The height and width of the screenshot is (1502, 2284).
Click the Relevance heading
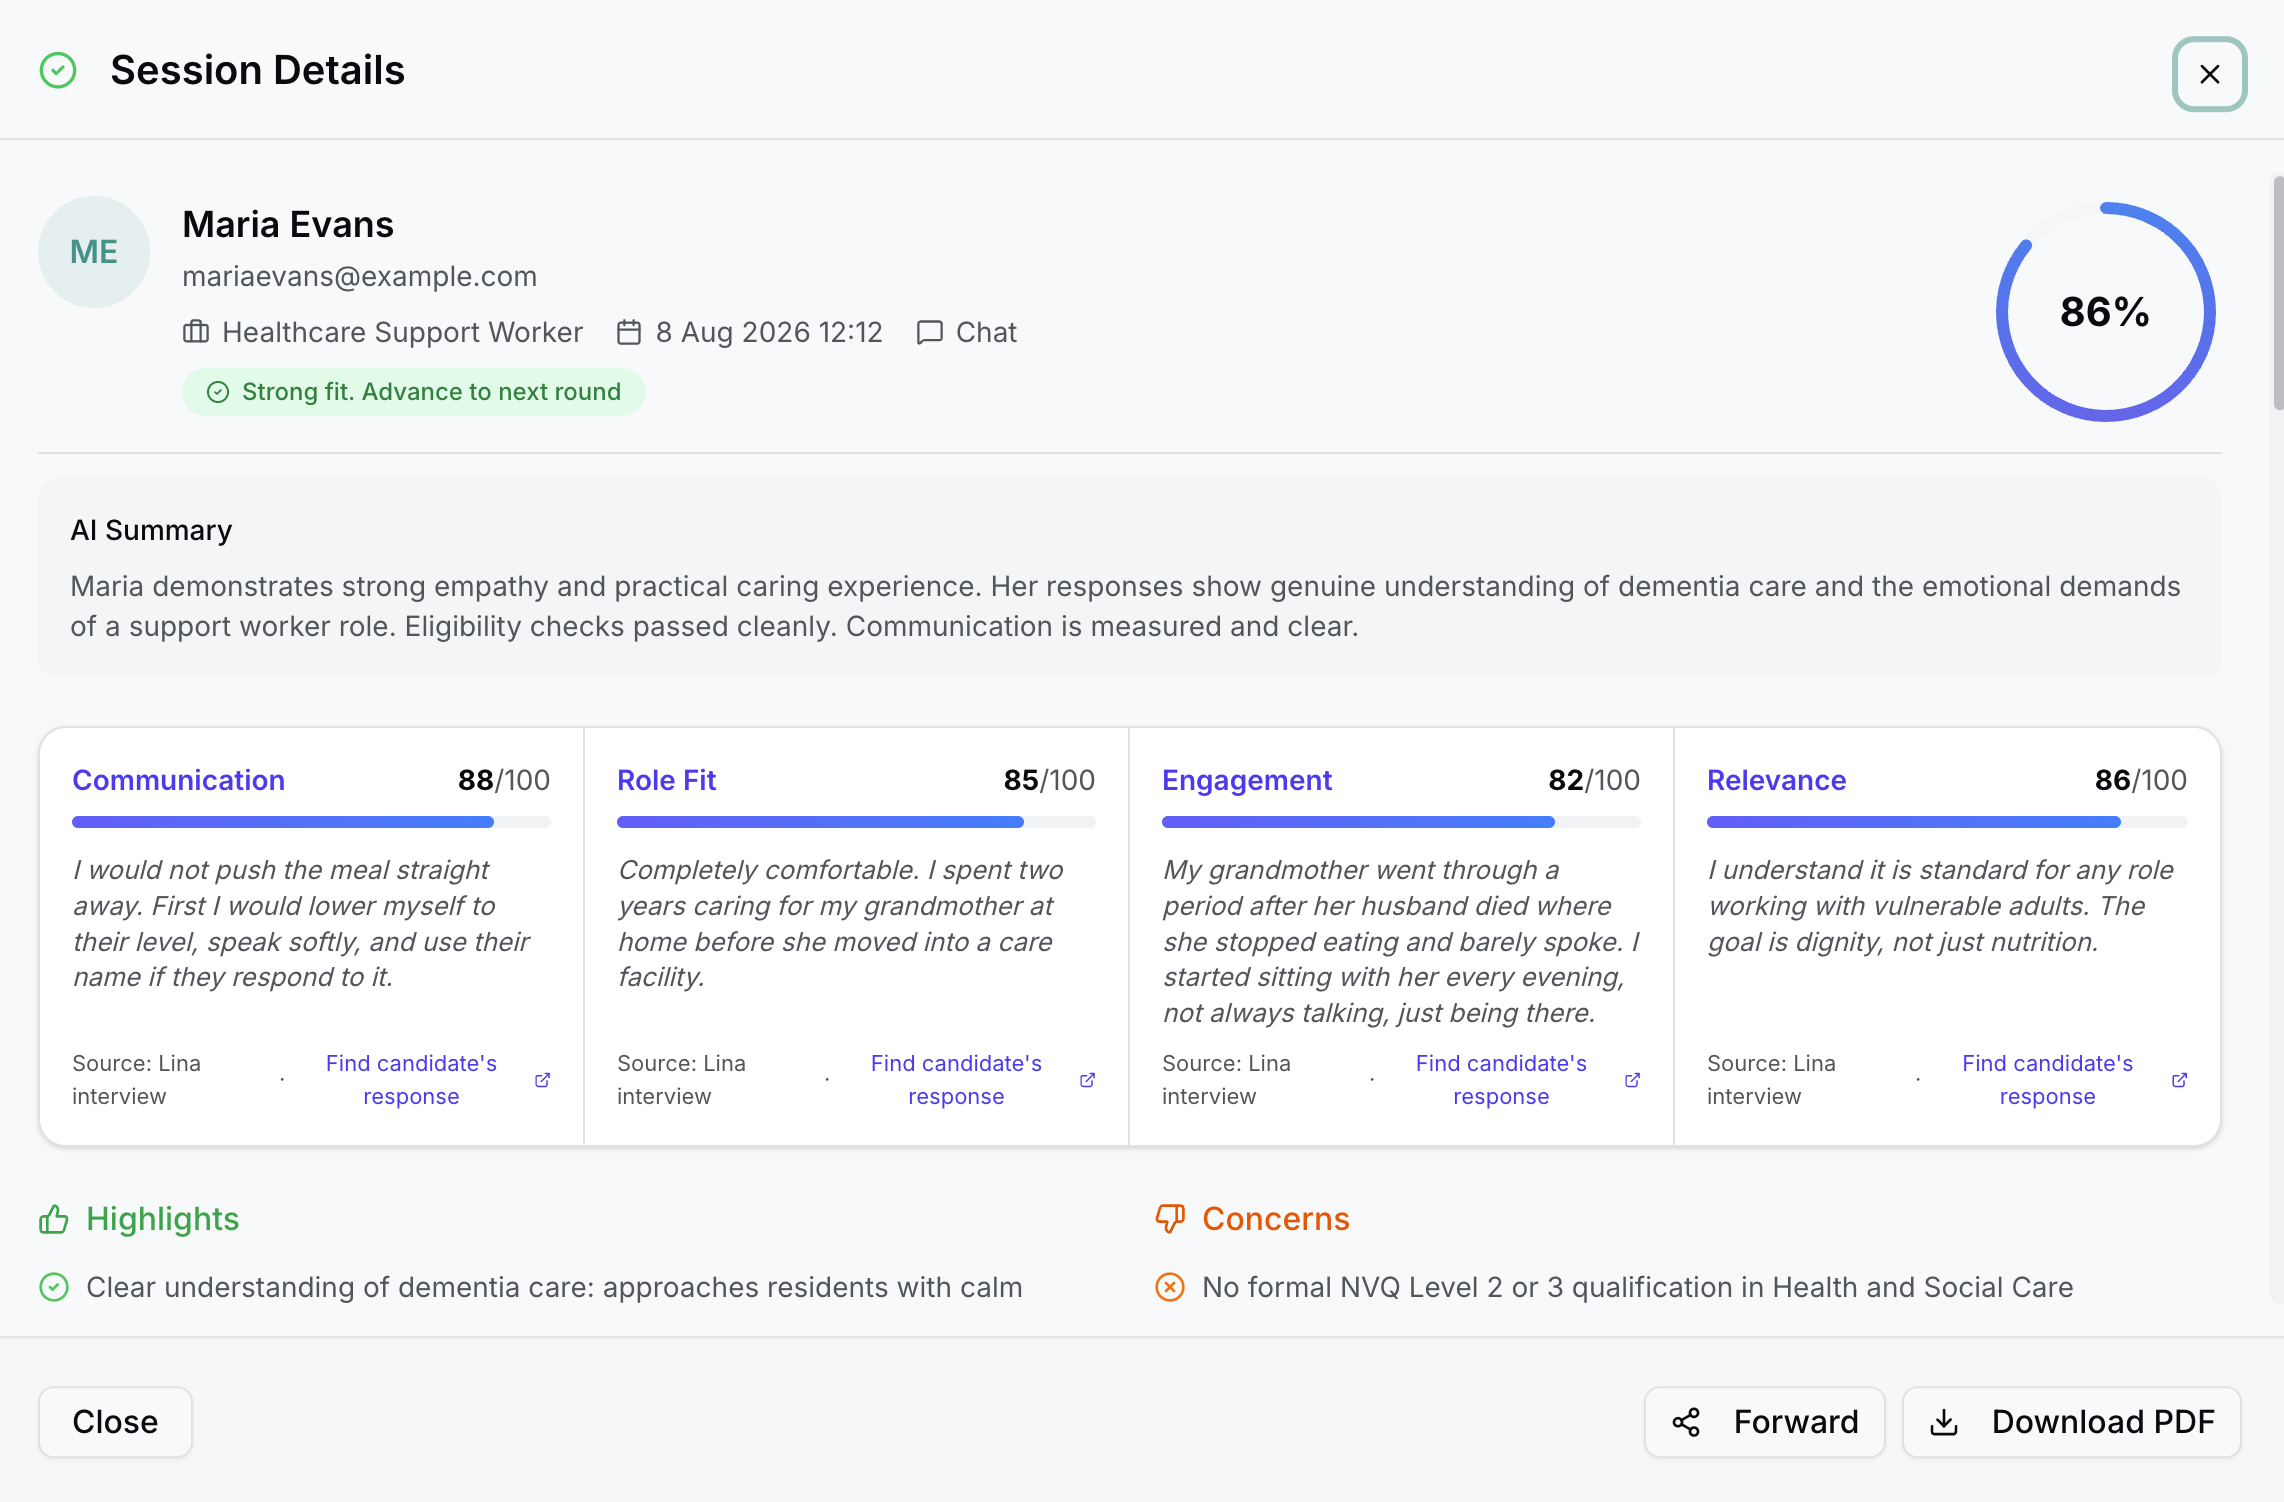[1777, 780]
